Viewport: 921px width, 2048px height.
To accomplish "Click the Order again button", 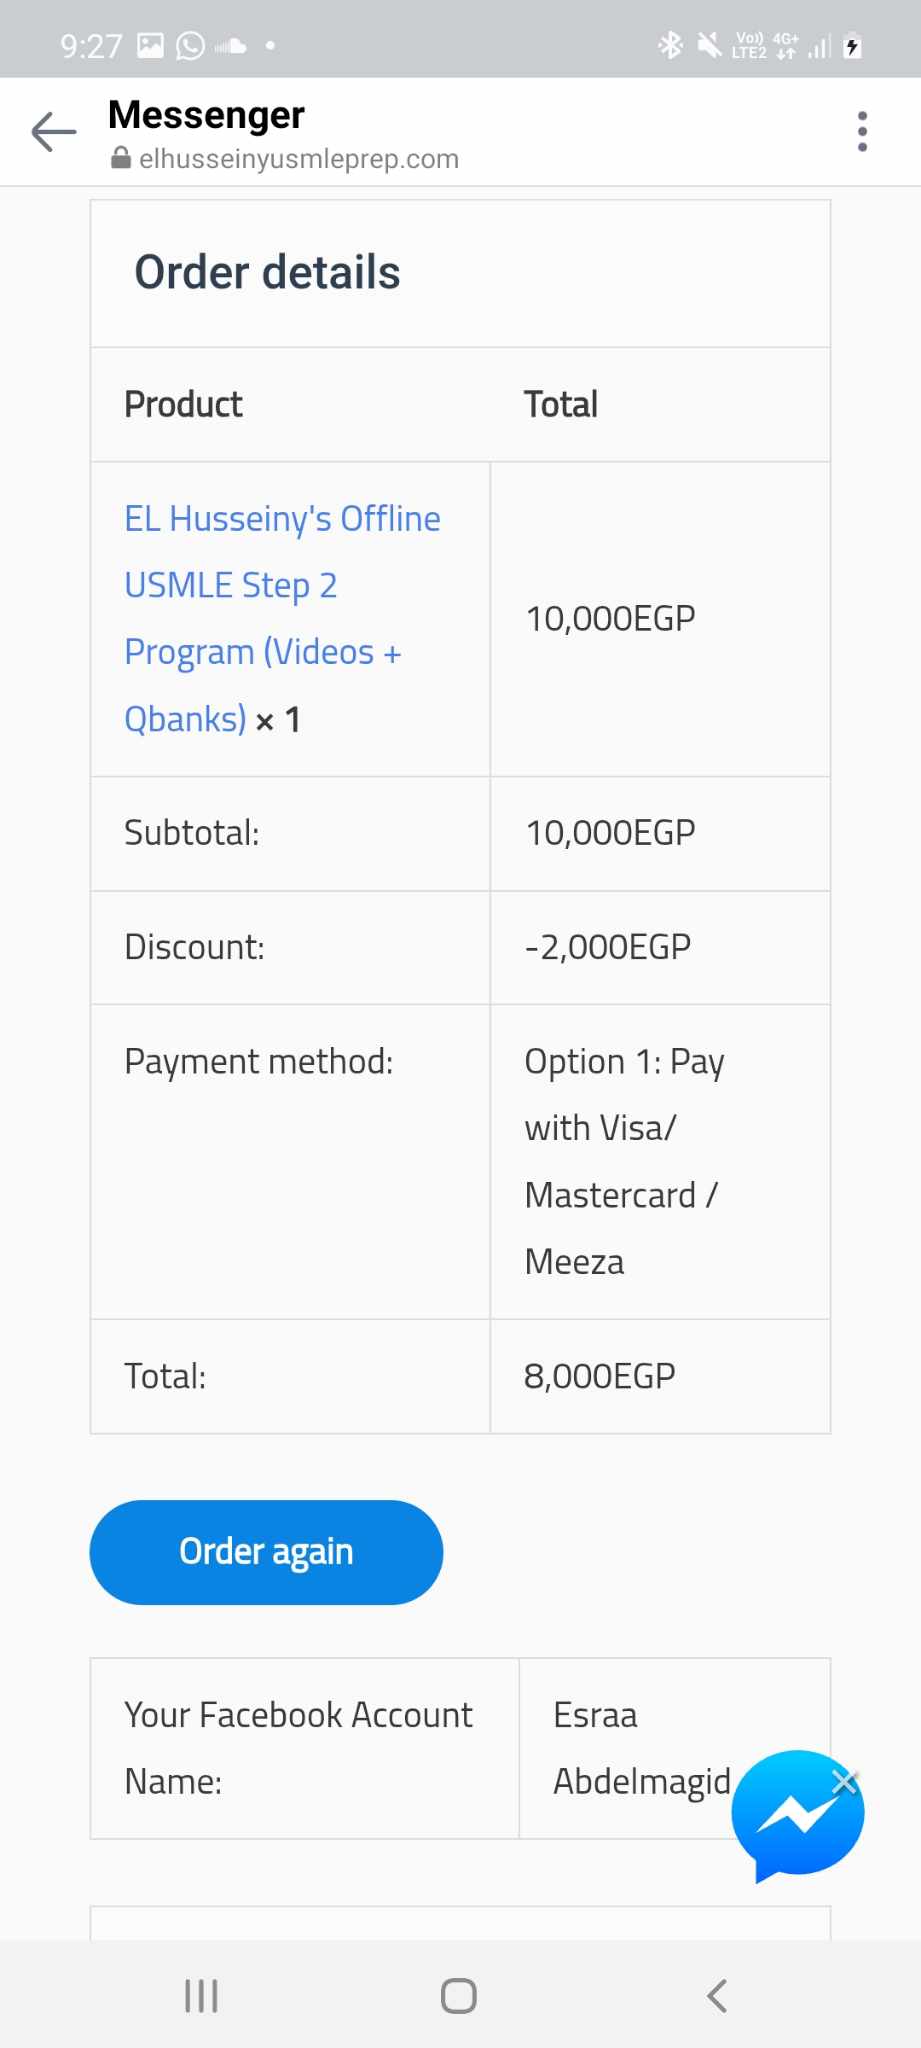I will click(266, 1552).
